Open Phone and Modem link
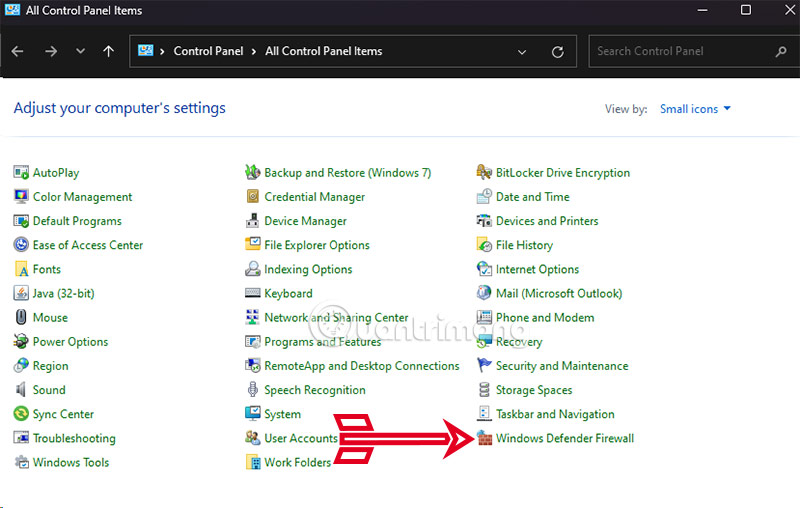The image size is (800, 508). 545,317
